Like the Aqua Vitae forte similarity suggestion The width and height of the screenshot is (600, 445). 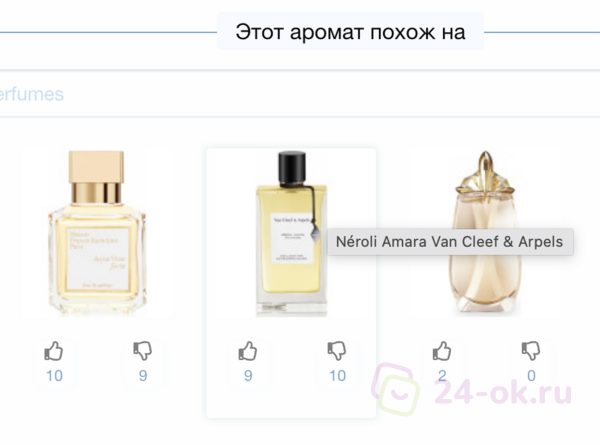[x=54, y=351]
